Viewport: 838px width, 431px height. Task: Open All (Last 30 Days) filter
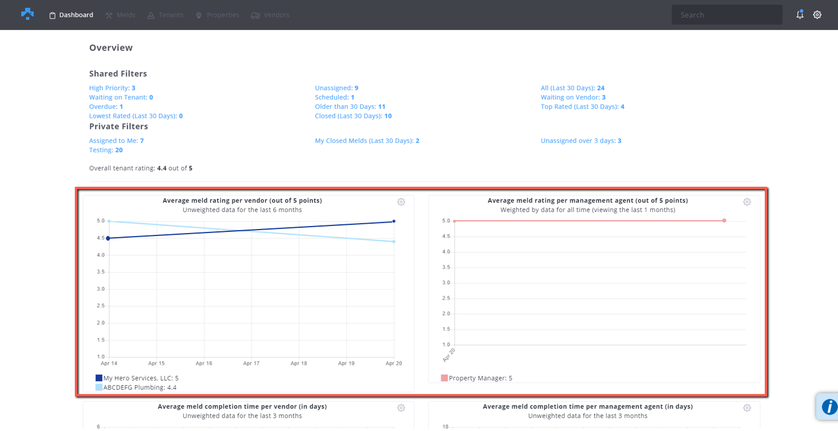572,88
